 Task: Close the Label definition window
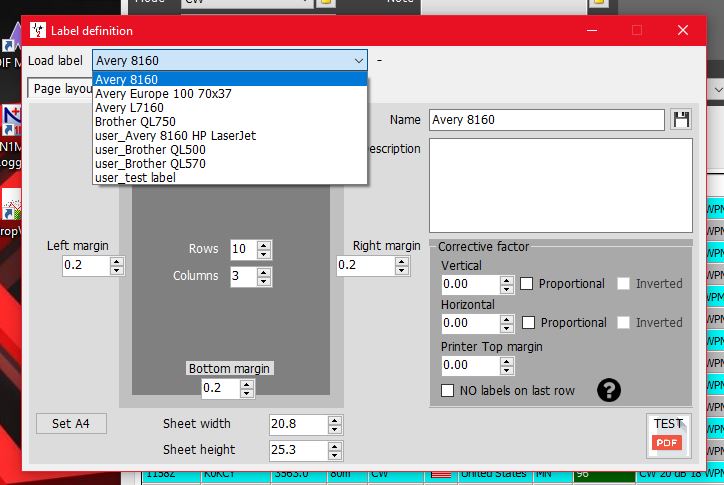[683, 30]
